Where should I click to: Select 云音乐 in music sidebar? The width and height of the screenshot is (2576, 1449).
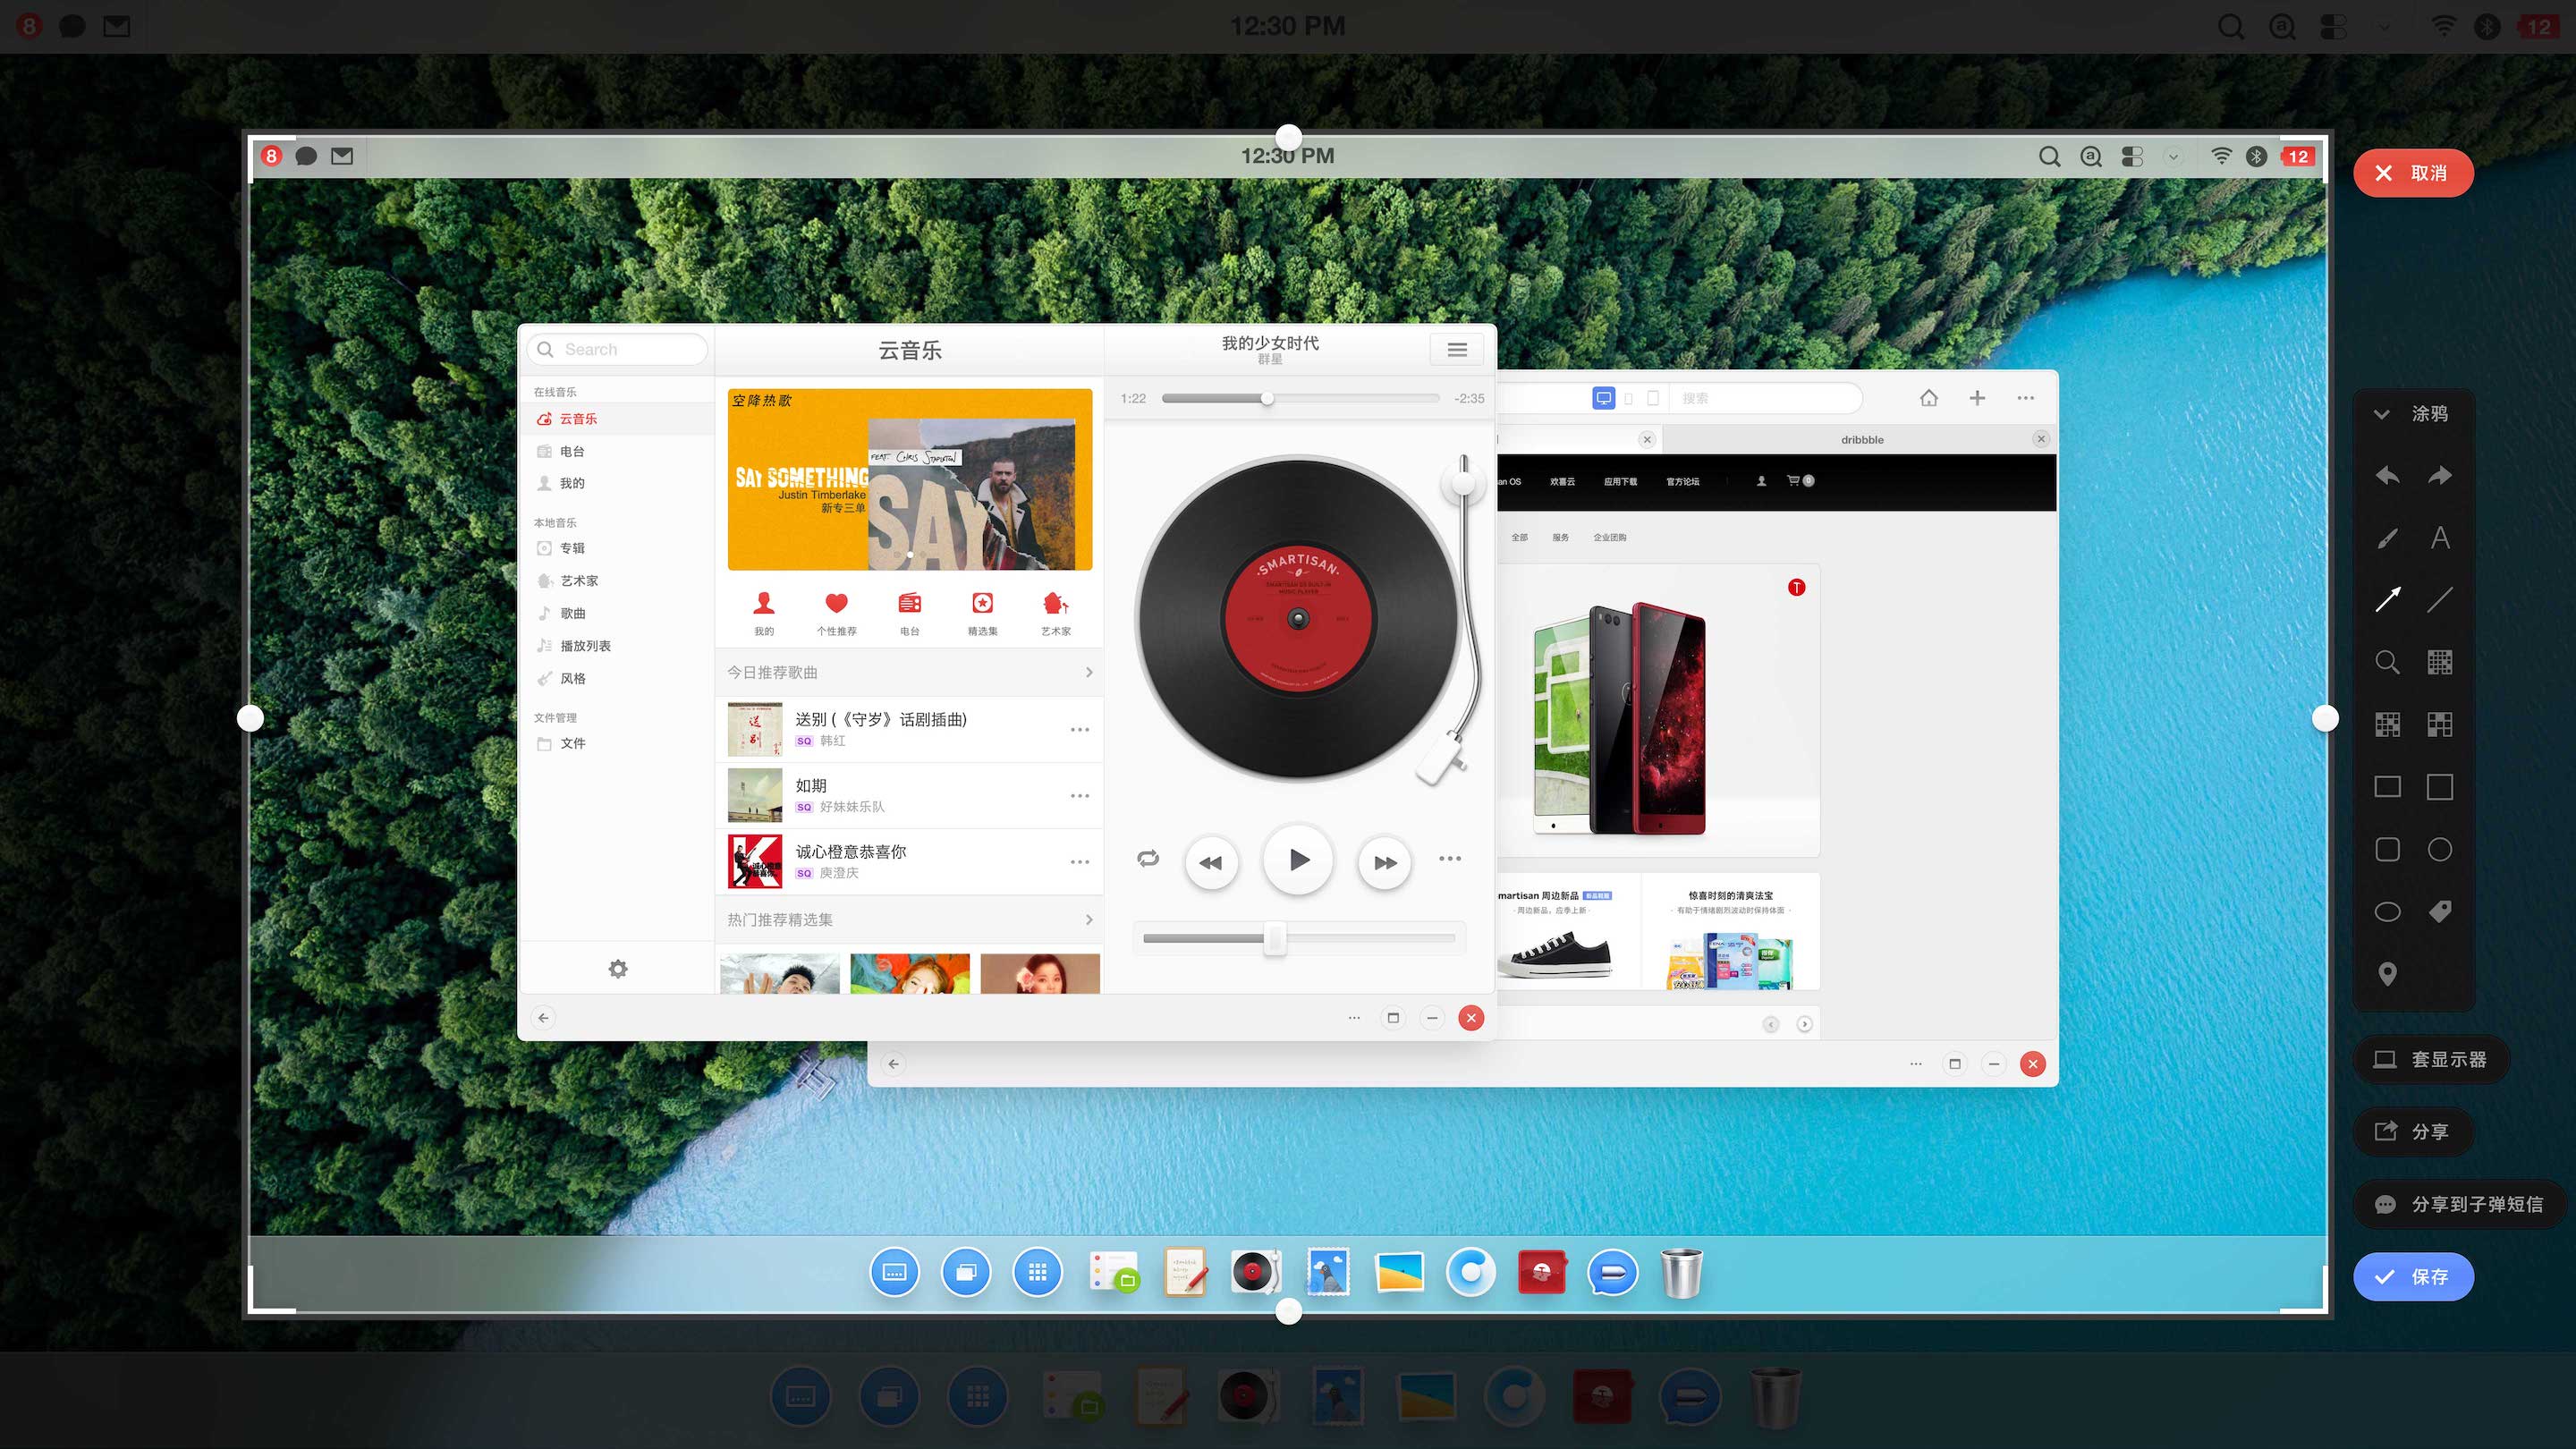616,419
